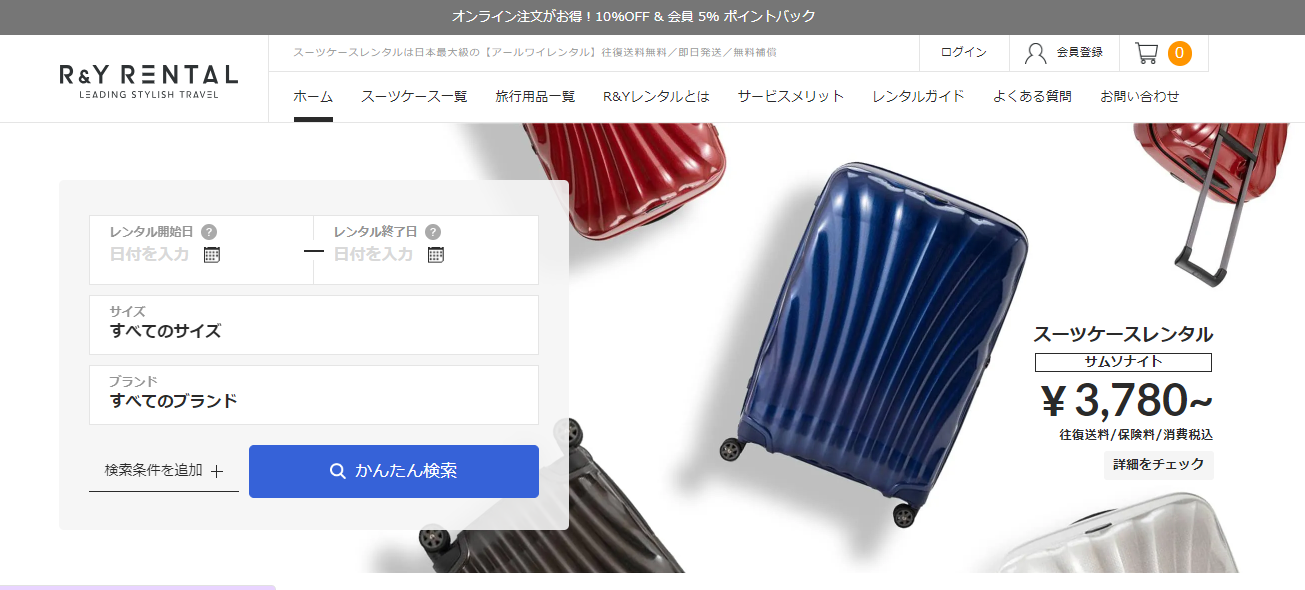Show help for レンタル開始日 question mark
1305x590 pixels.
(209, 232)
